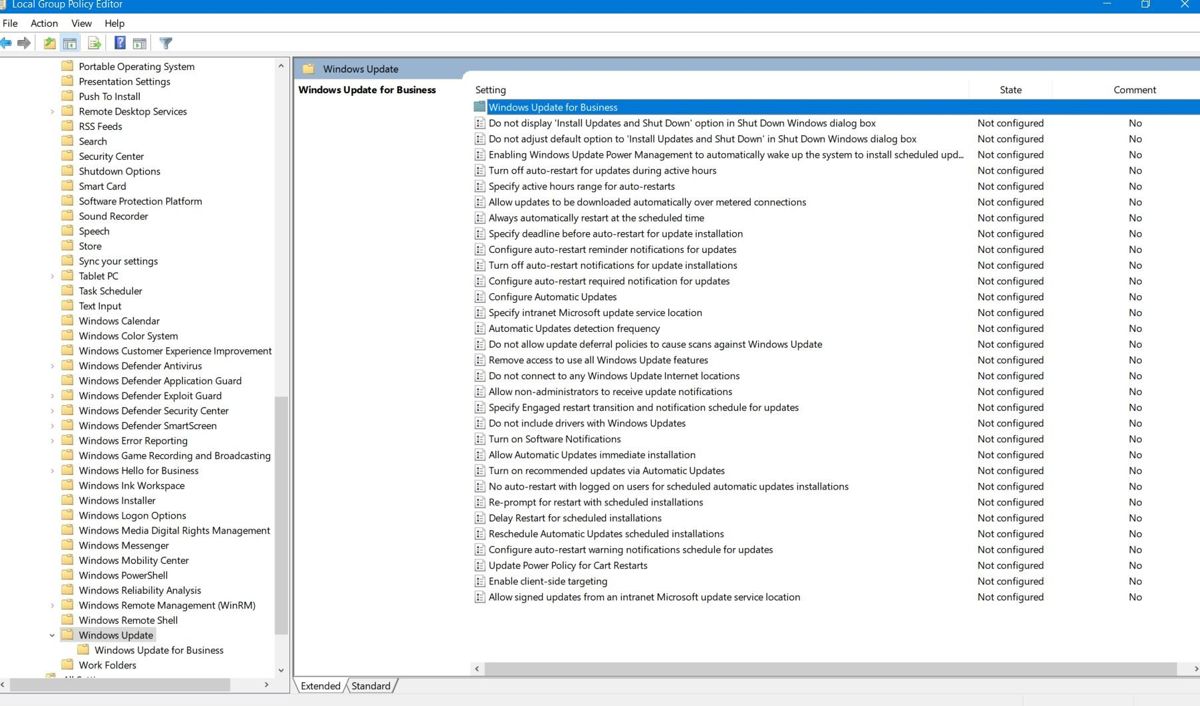
Task: Click the Export List toolbar icon
Action: (94, 43)
